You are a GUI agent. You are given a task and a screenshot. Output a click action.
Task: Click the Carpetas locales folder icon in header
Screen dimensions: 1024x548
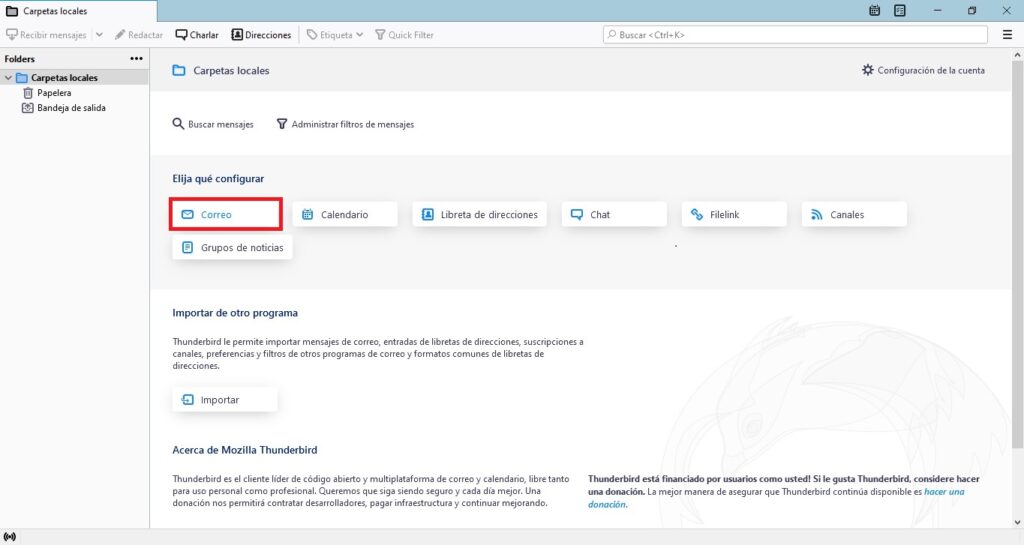click(179, 70)
